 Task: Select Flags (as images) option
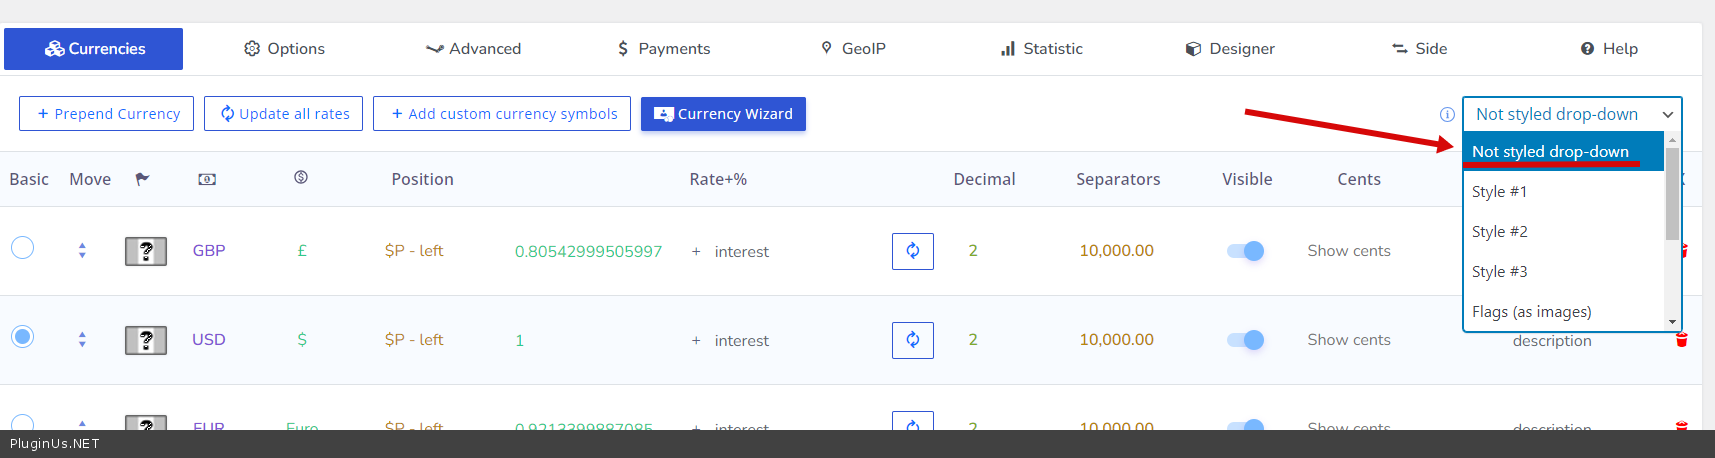pos(1531,312)
